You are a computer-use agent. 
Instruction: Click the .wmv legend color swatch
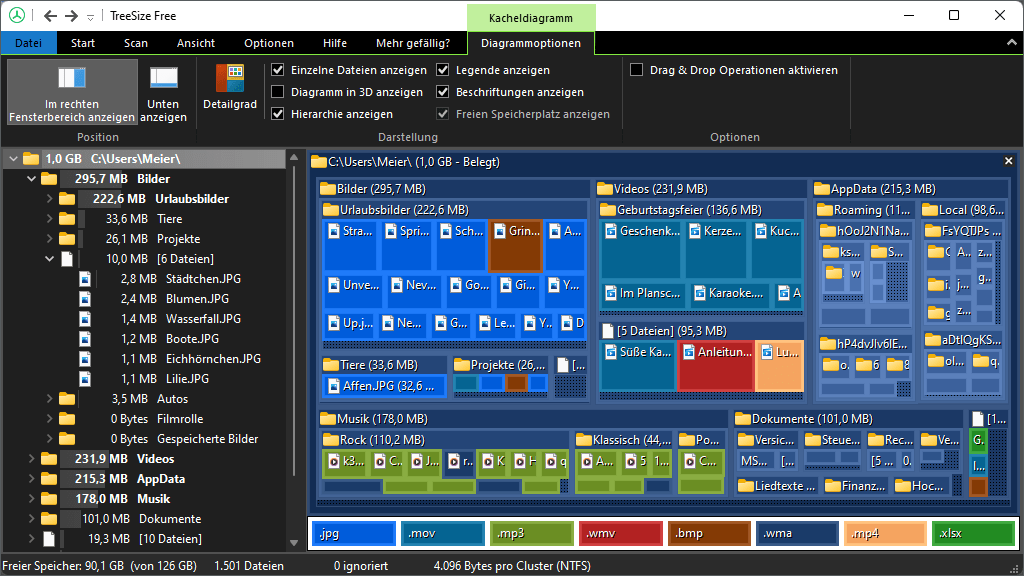click(620, 534)
